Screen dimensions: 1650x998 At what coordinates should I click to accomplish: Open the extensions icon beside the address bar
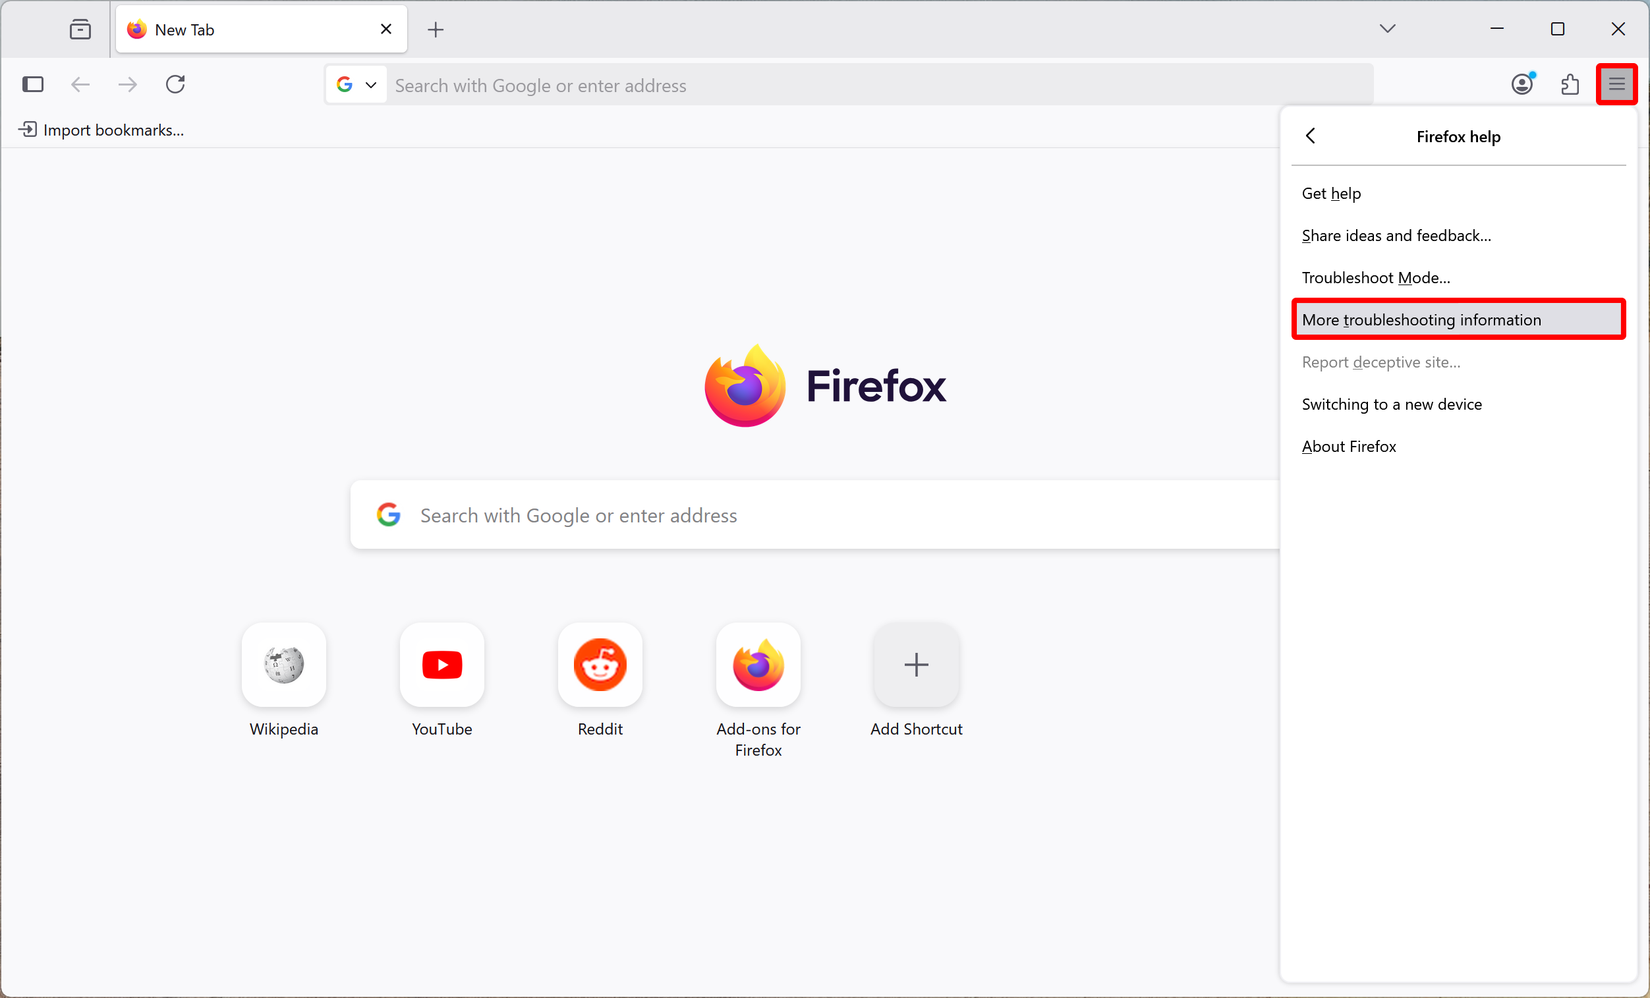point(1569,84)
